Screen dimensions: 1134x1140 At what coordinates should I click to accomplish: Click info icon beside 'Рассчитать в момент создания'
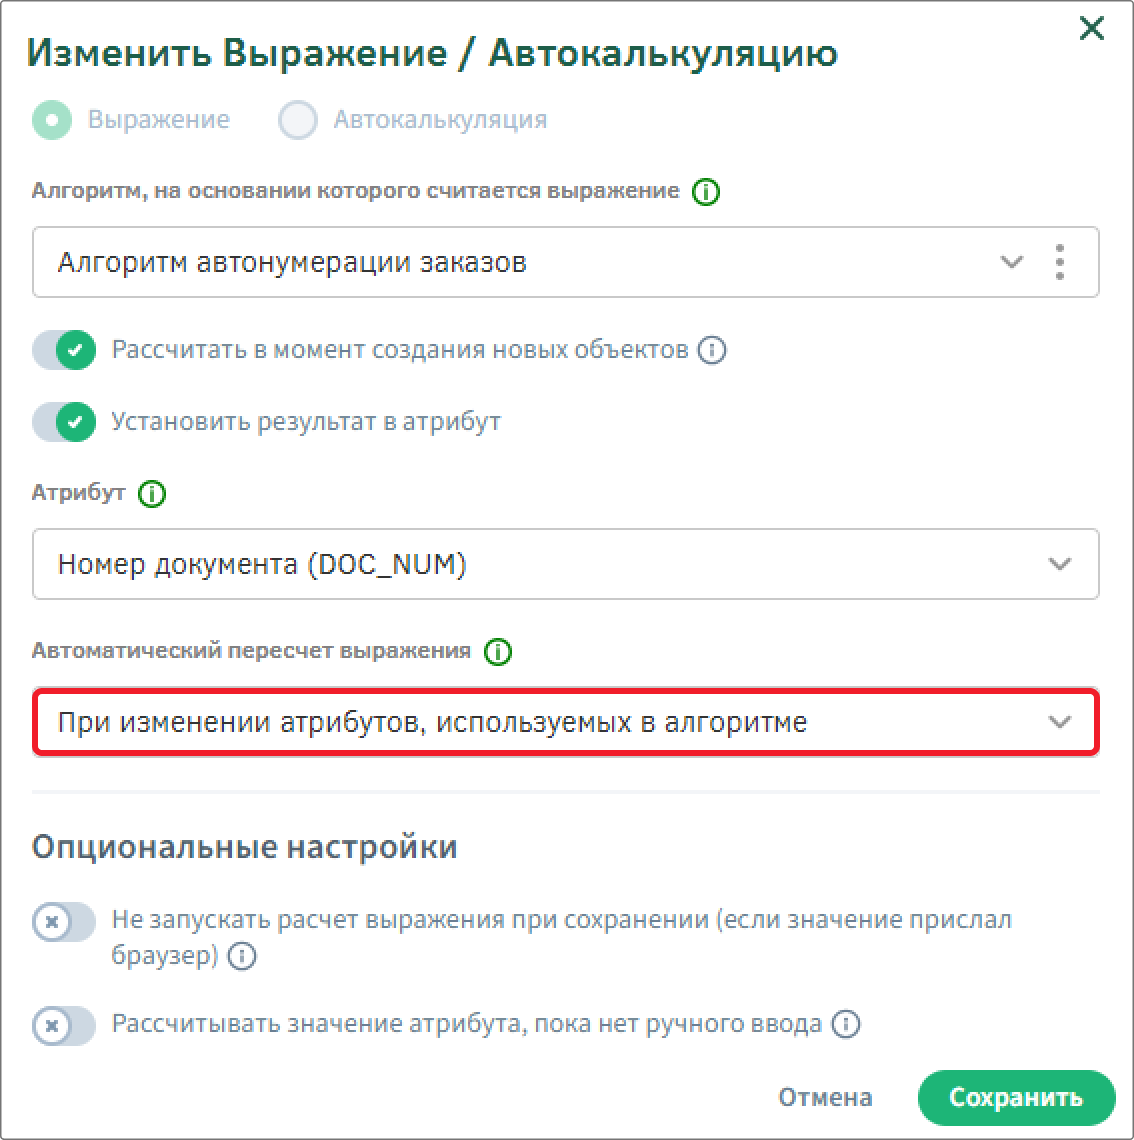[x=712, y=350]
